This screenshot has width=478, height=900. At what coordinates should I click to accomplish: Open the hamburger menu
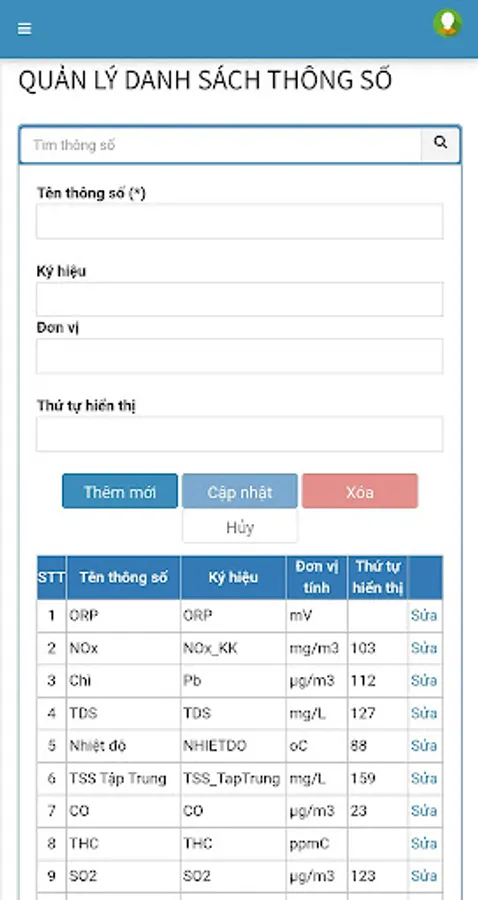point(25,29)
